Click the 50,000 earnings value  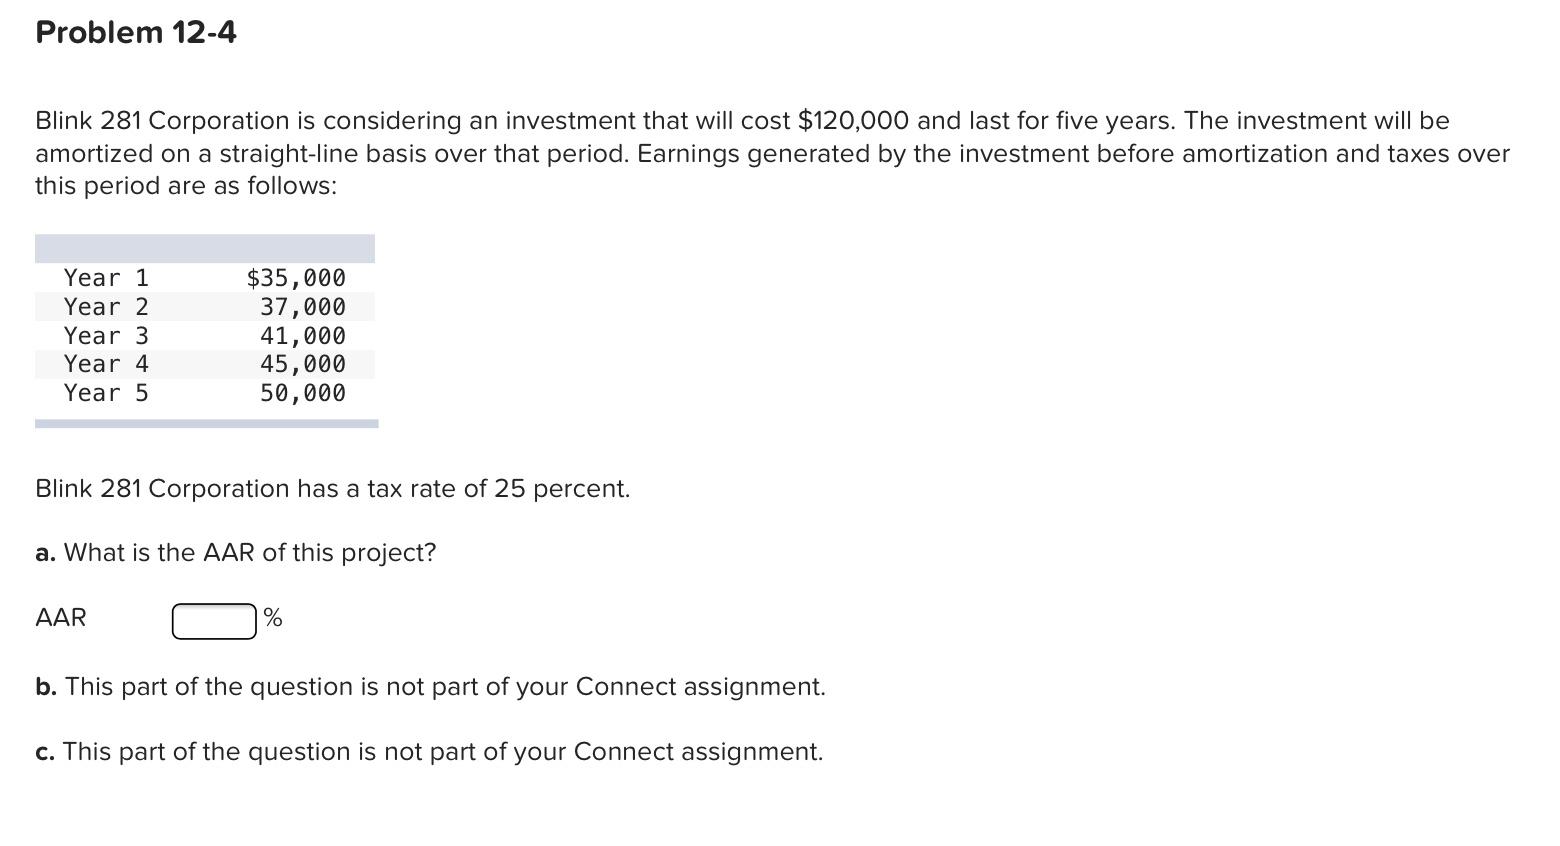coord(303,393)
